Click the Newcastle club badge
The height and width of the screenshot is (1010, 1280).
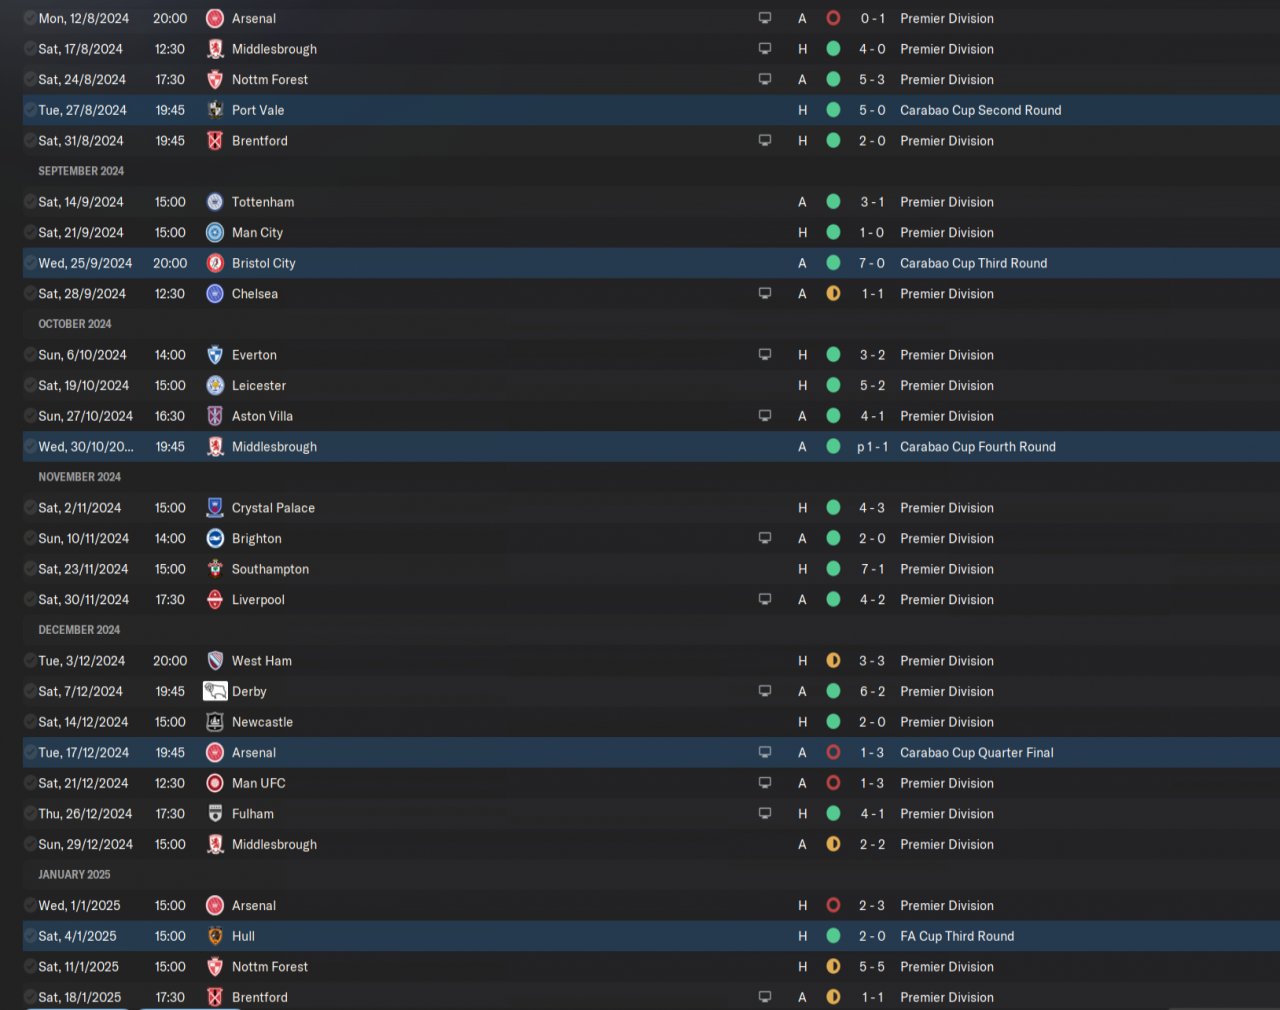pos(214,722)
